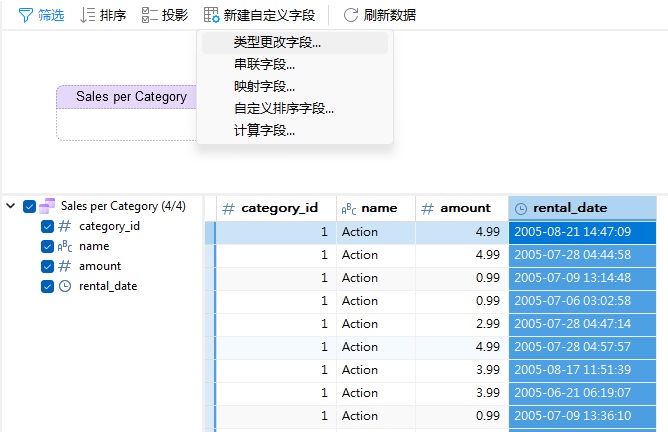
Task: Click the ABC text icon beside name in tree
Action: point(64,246)
